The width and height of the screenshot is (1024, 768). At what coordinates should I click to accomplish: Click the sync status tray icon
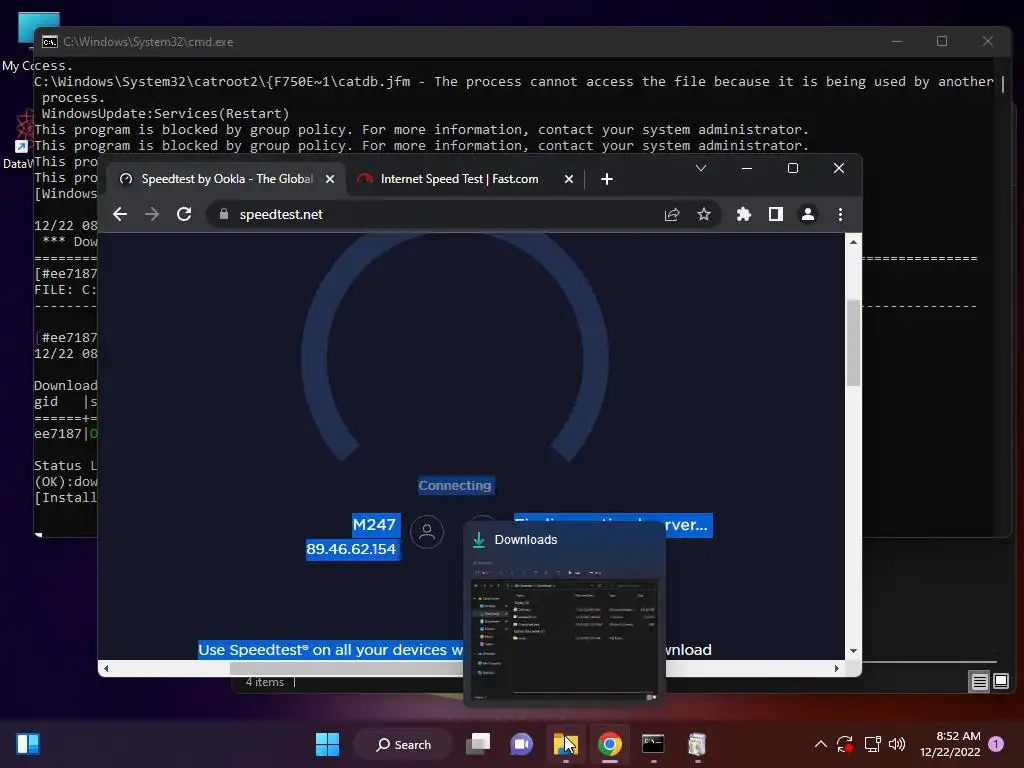pos(845,744)
